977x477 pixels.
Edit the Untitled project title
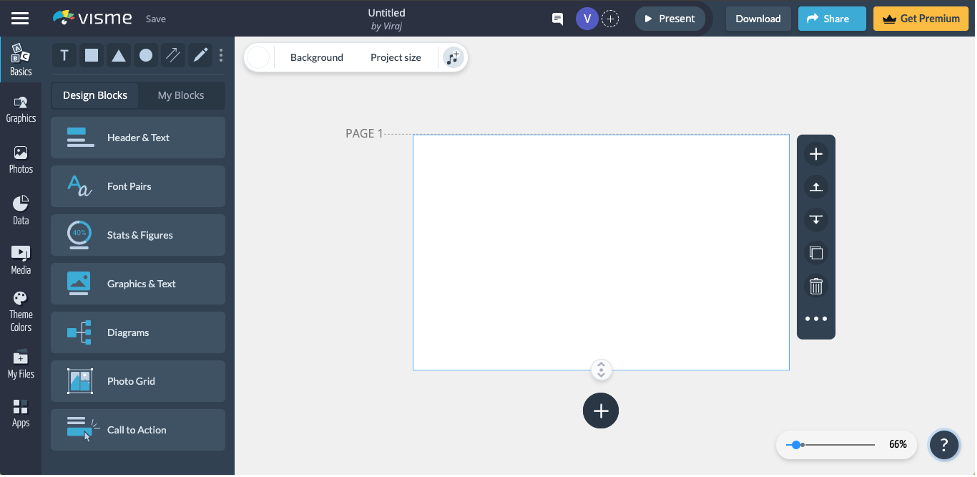pos(386,12)
